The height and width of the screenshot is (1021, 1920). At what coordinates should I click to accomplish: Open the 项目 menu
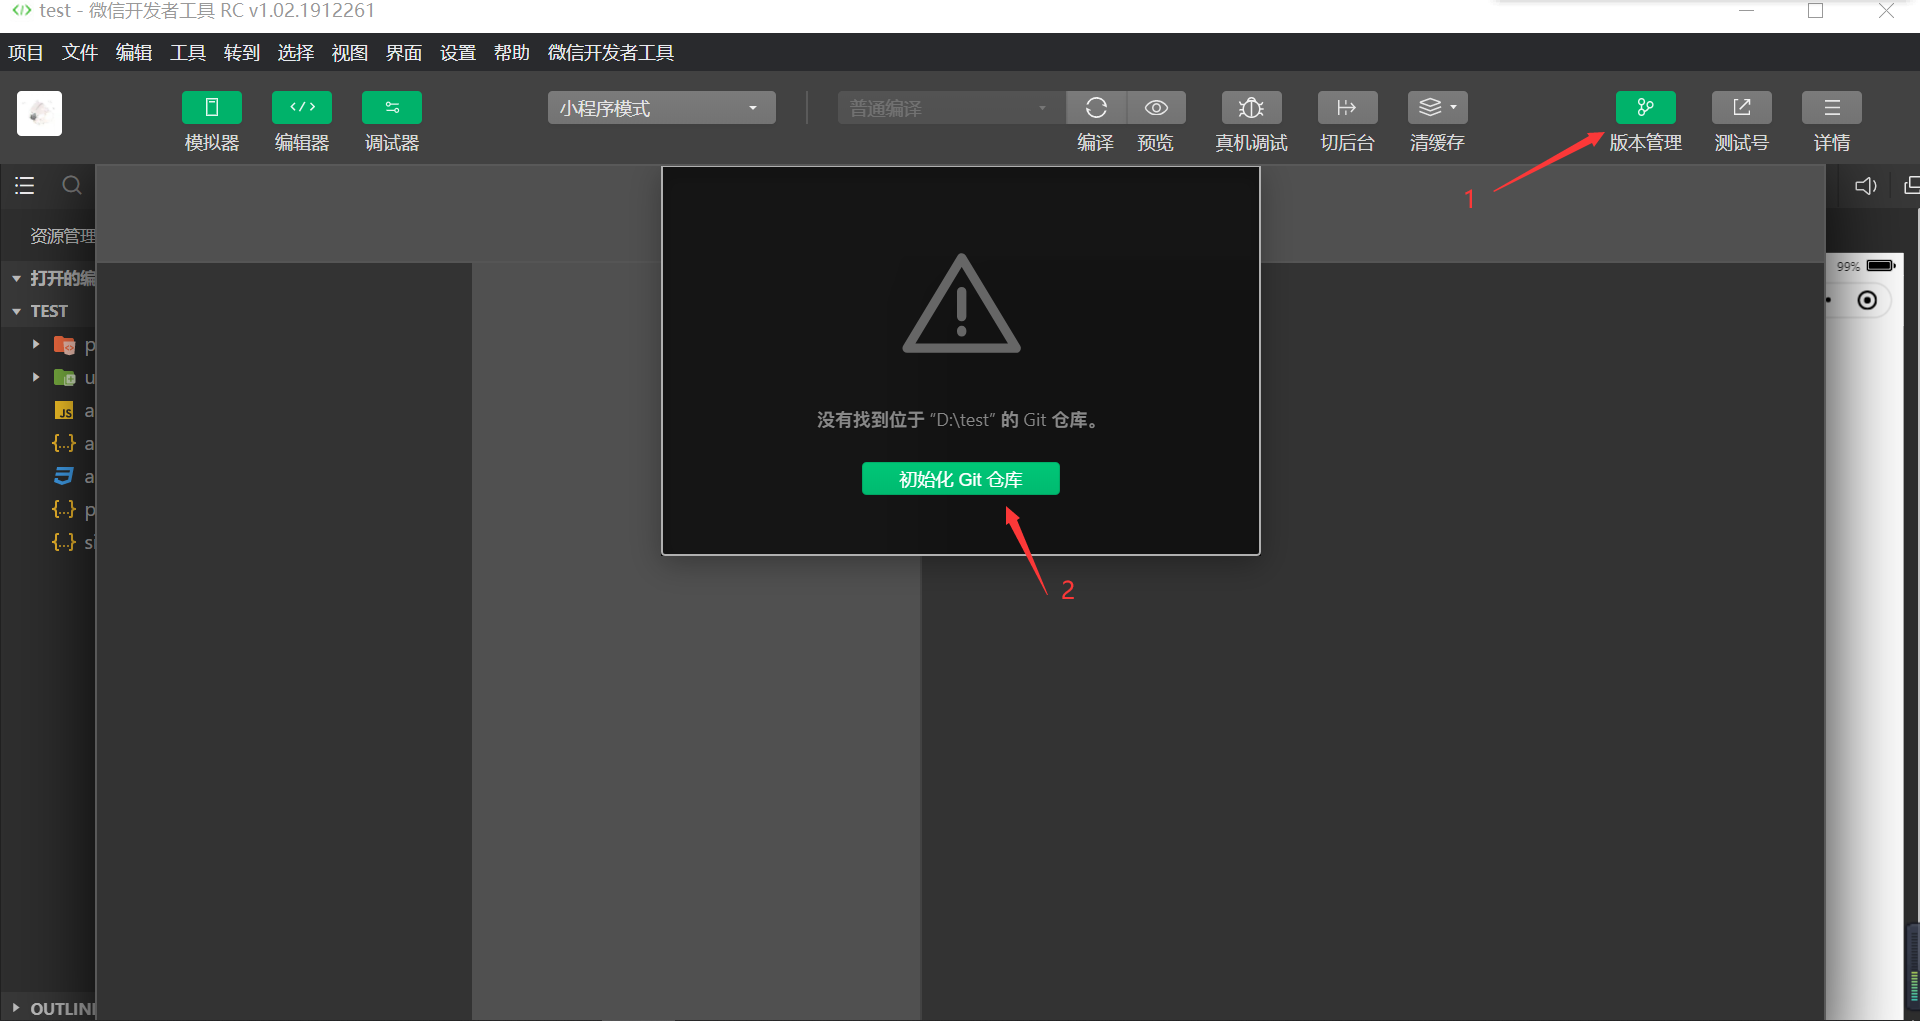pos(26,53)
